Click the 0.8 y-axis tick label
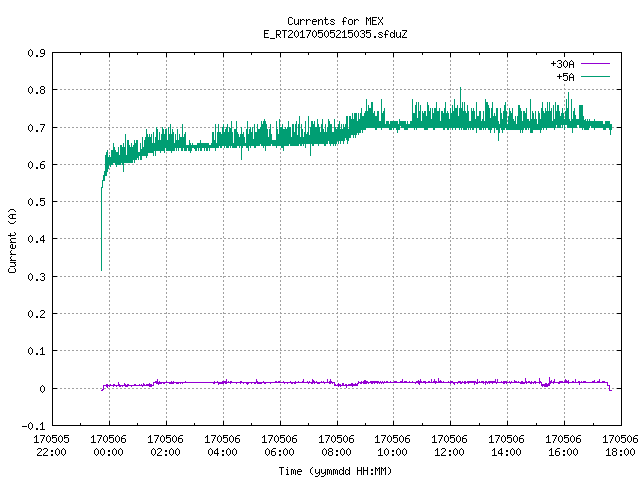 [x=36, y=90]
